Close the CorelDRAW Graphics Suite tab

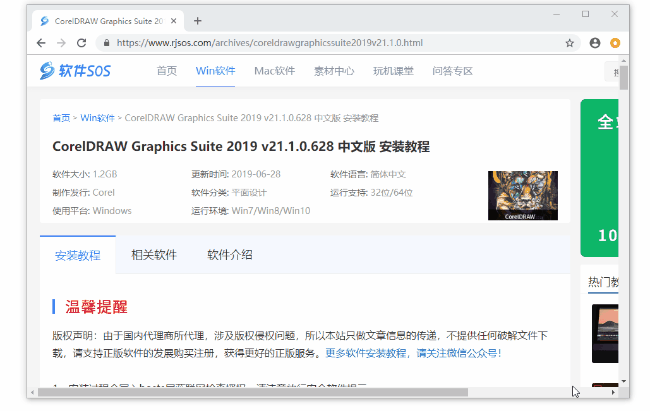pyautogui.click(x=174, y=21)
